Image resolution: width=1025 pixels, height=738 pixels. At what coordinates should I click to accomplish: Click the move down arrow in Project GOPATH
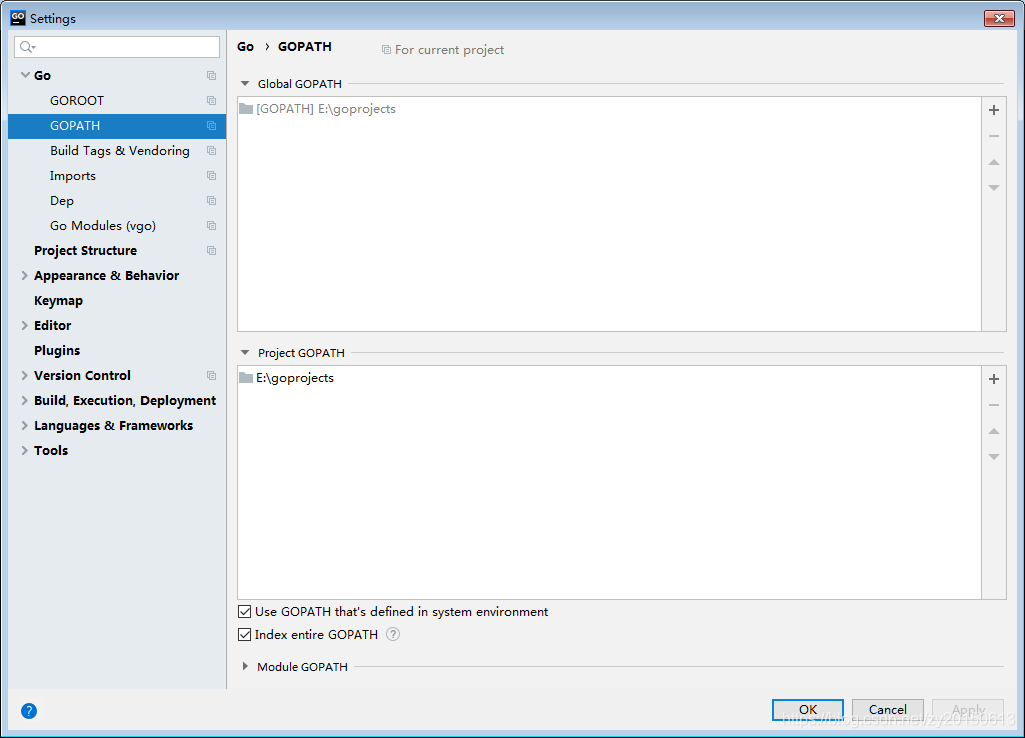994,457
